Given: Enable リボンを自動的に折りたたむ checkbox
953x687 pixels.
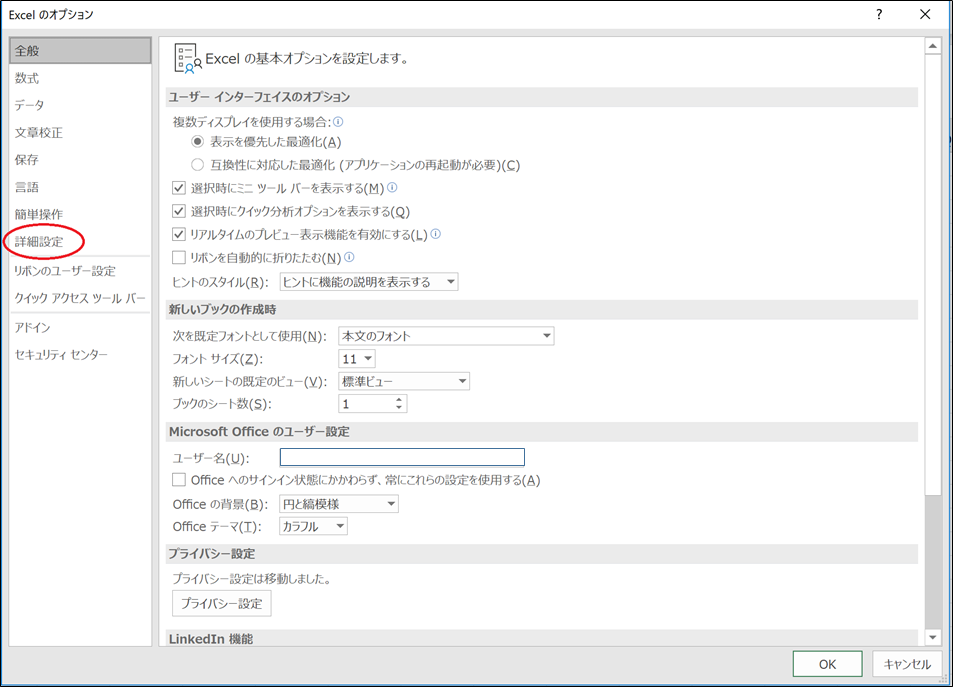Looking at the screenshot, I should (x=179, y=258).
